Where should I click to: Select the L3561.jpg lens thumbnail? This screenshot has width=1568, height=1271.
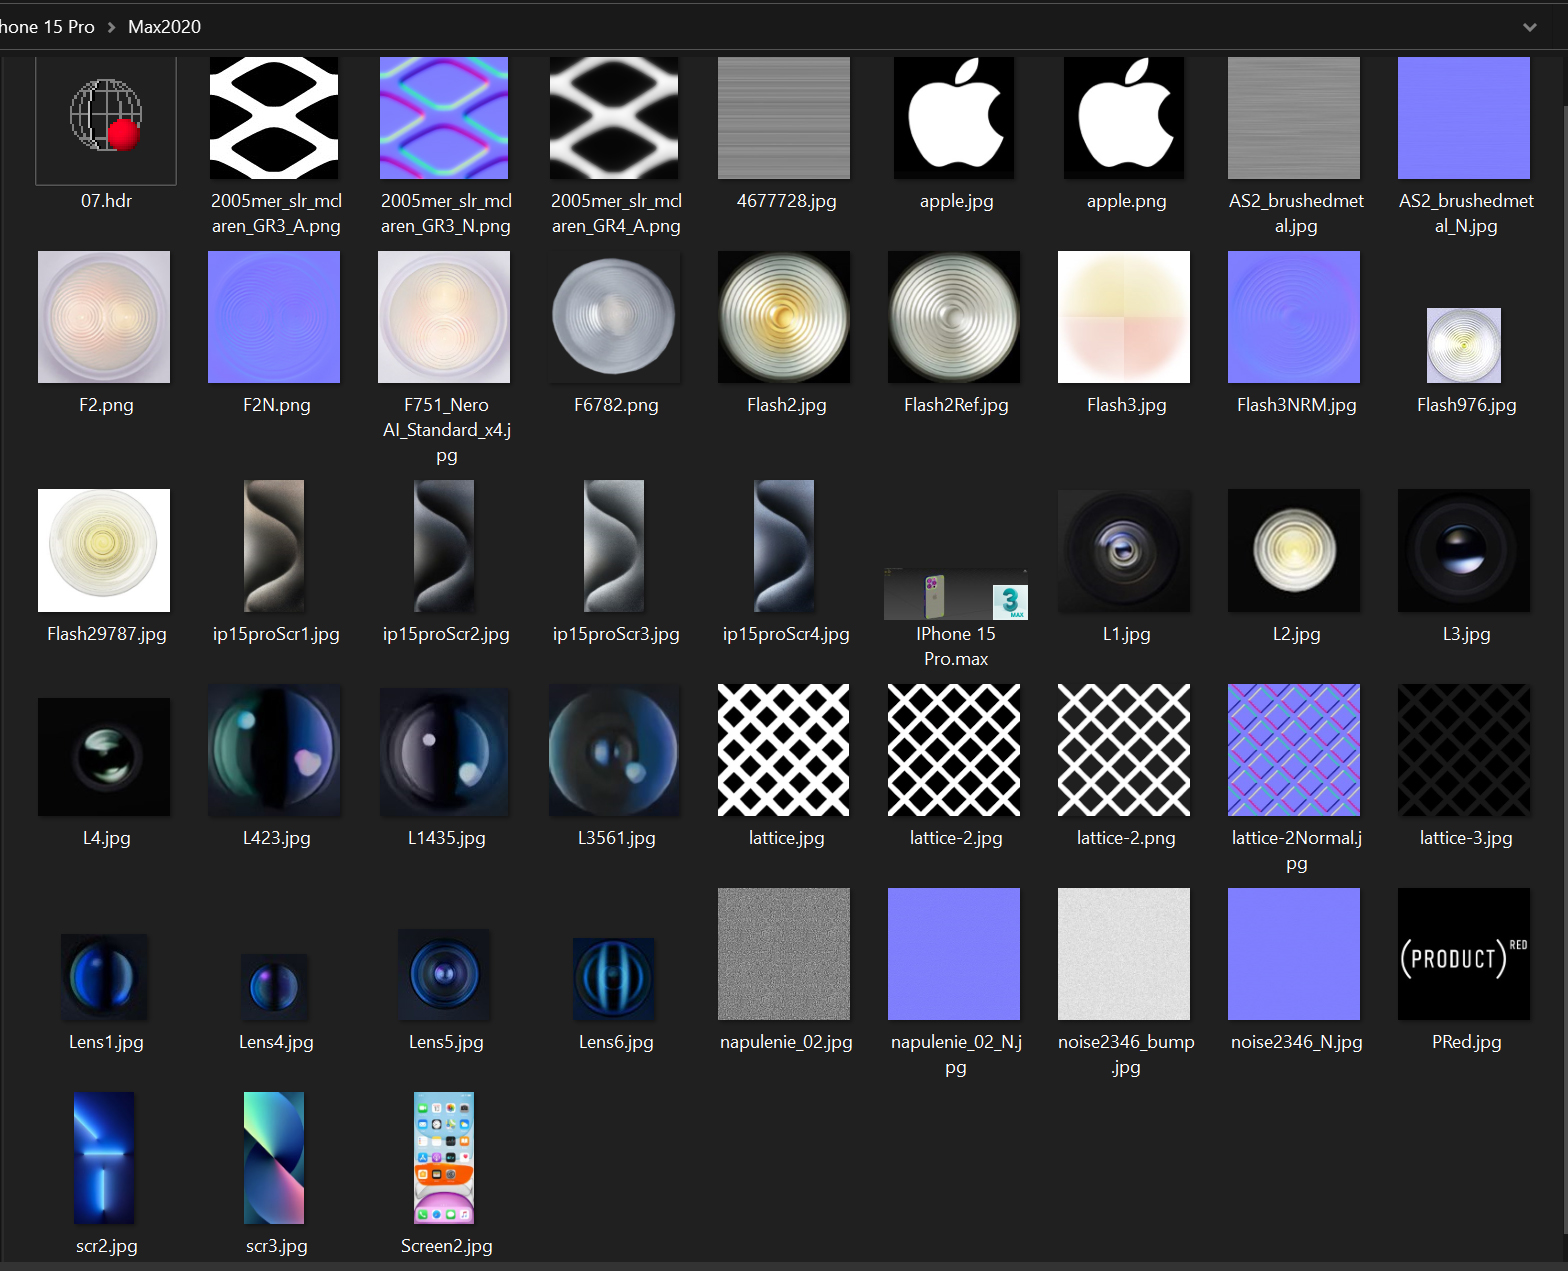click(614, 750)
